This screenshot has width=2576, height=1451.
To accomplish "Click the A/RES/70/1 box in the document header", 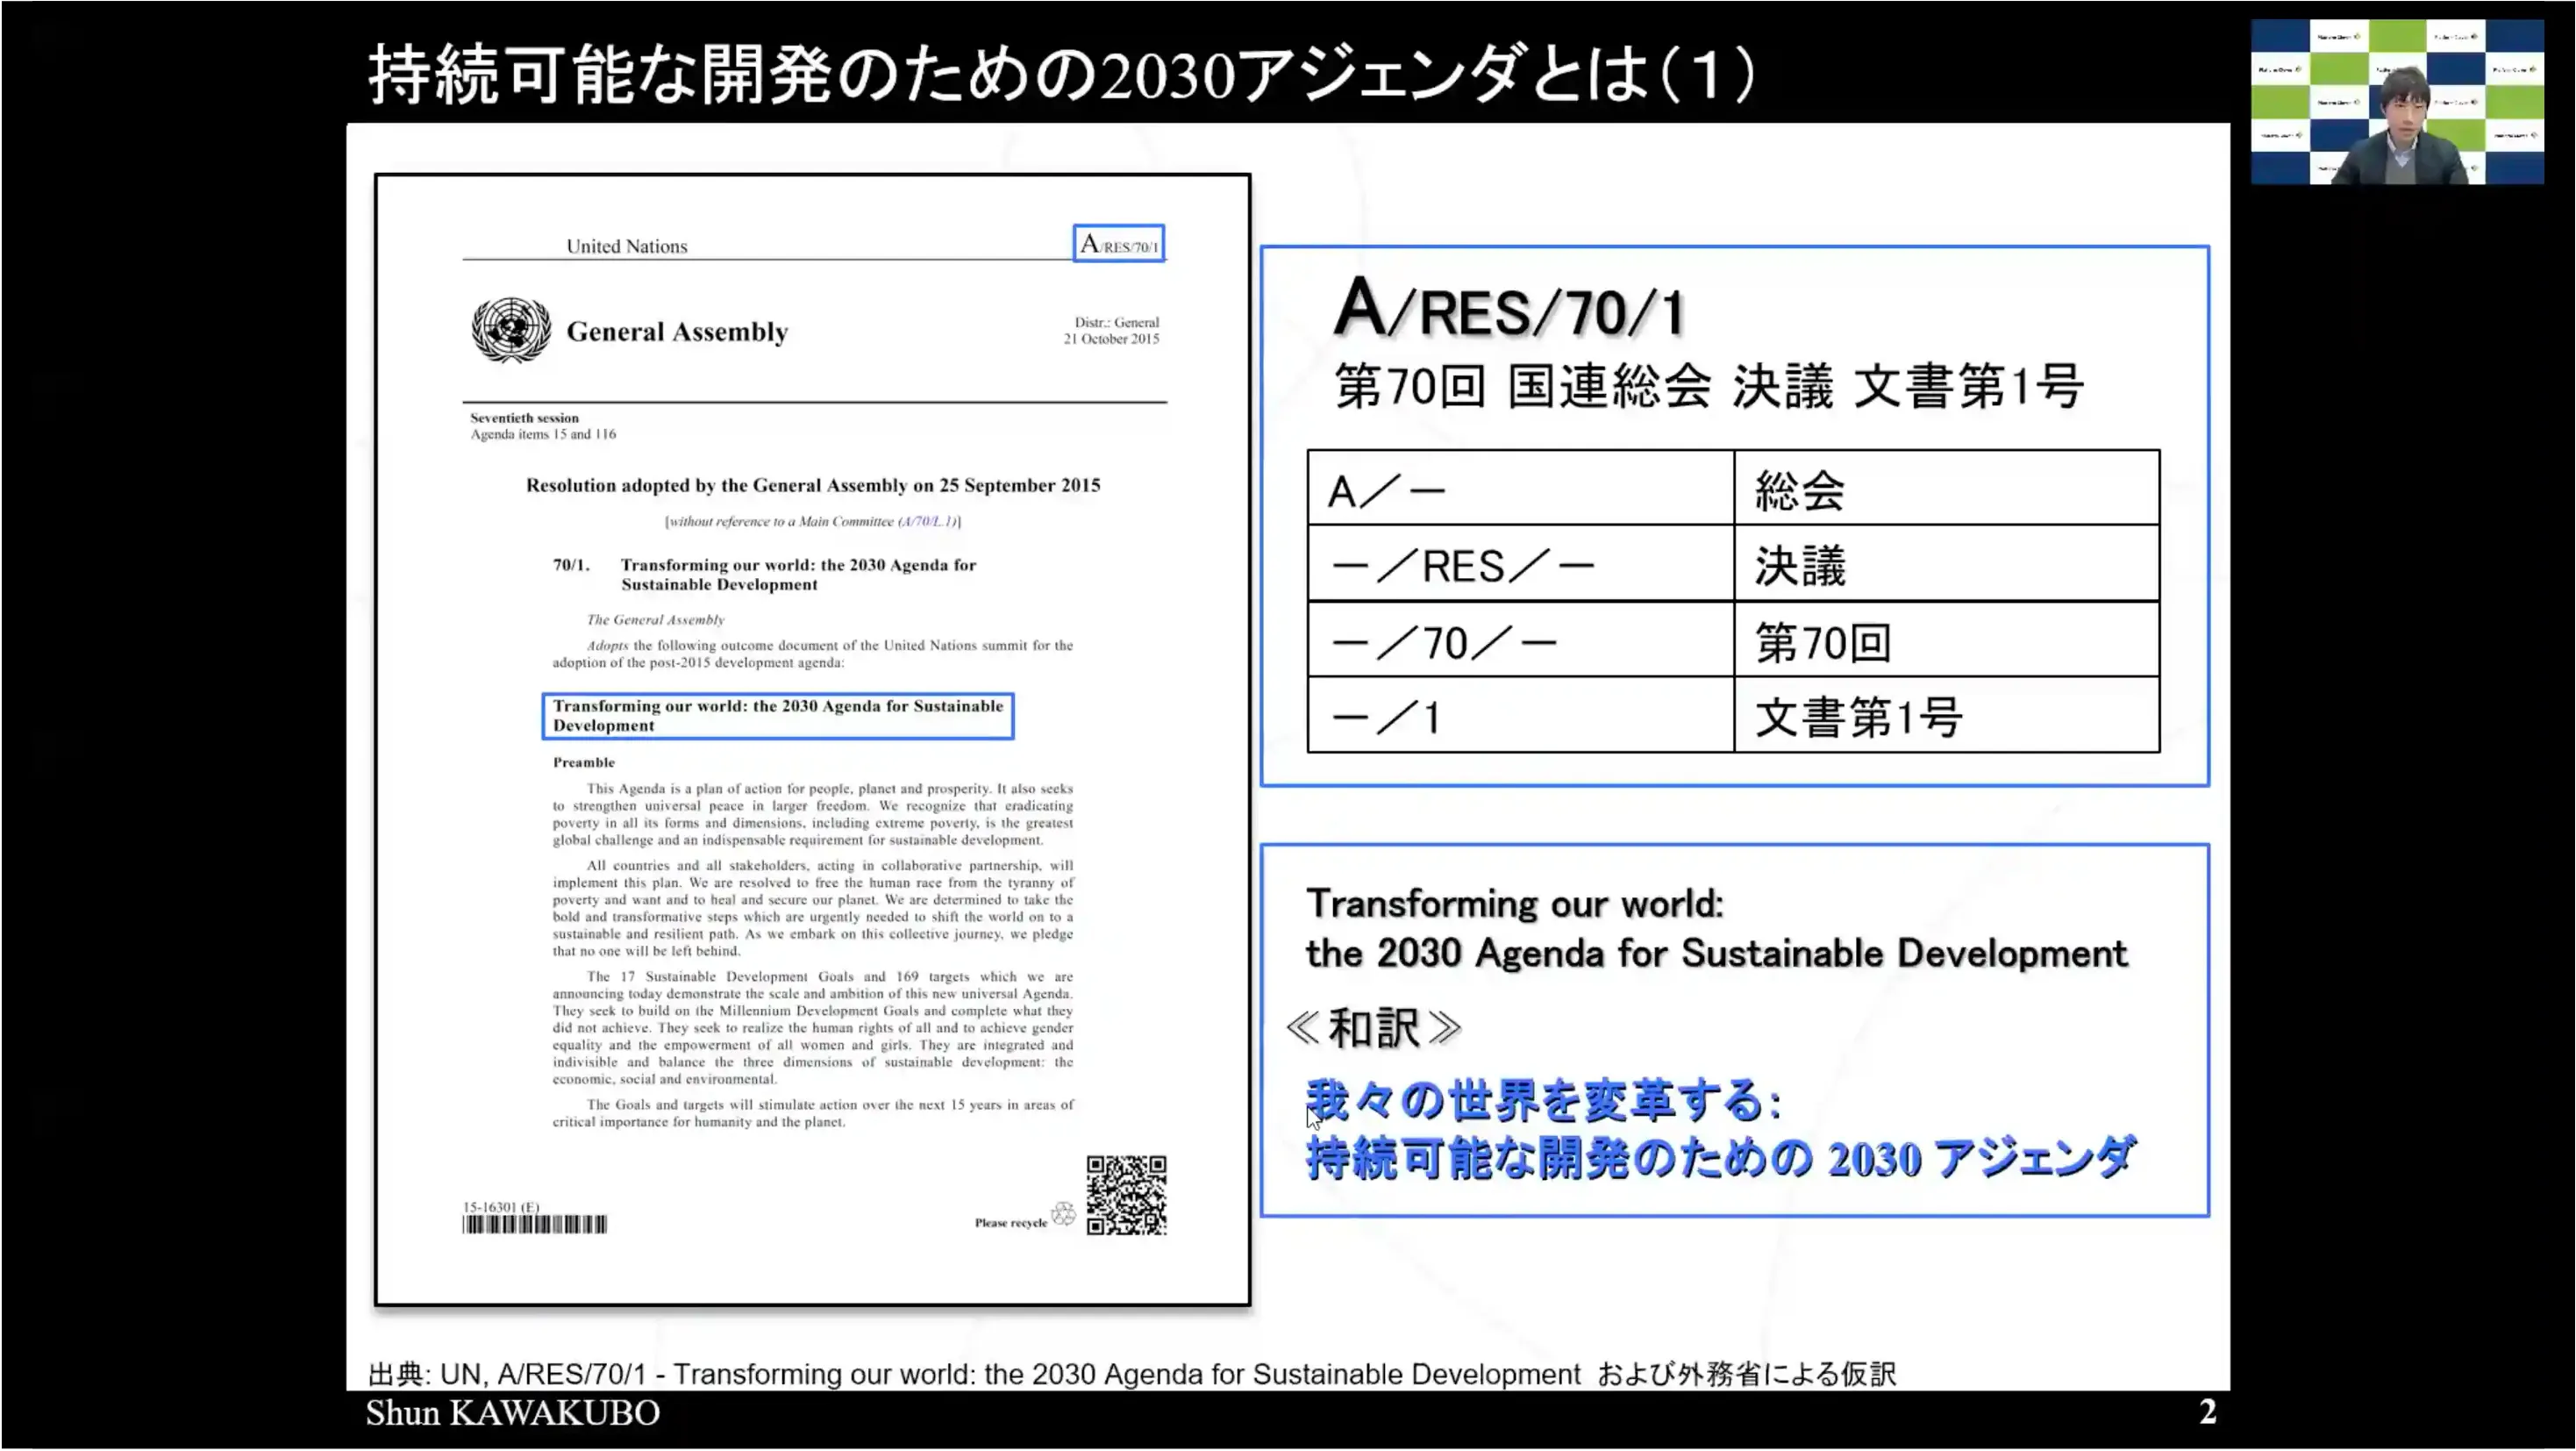I will coord(1118,244).
